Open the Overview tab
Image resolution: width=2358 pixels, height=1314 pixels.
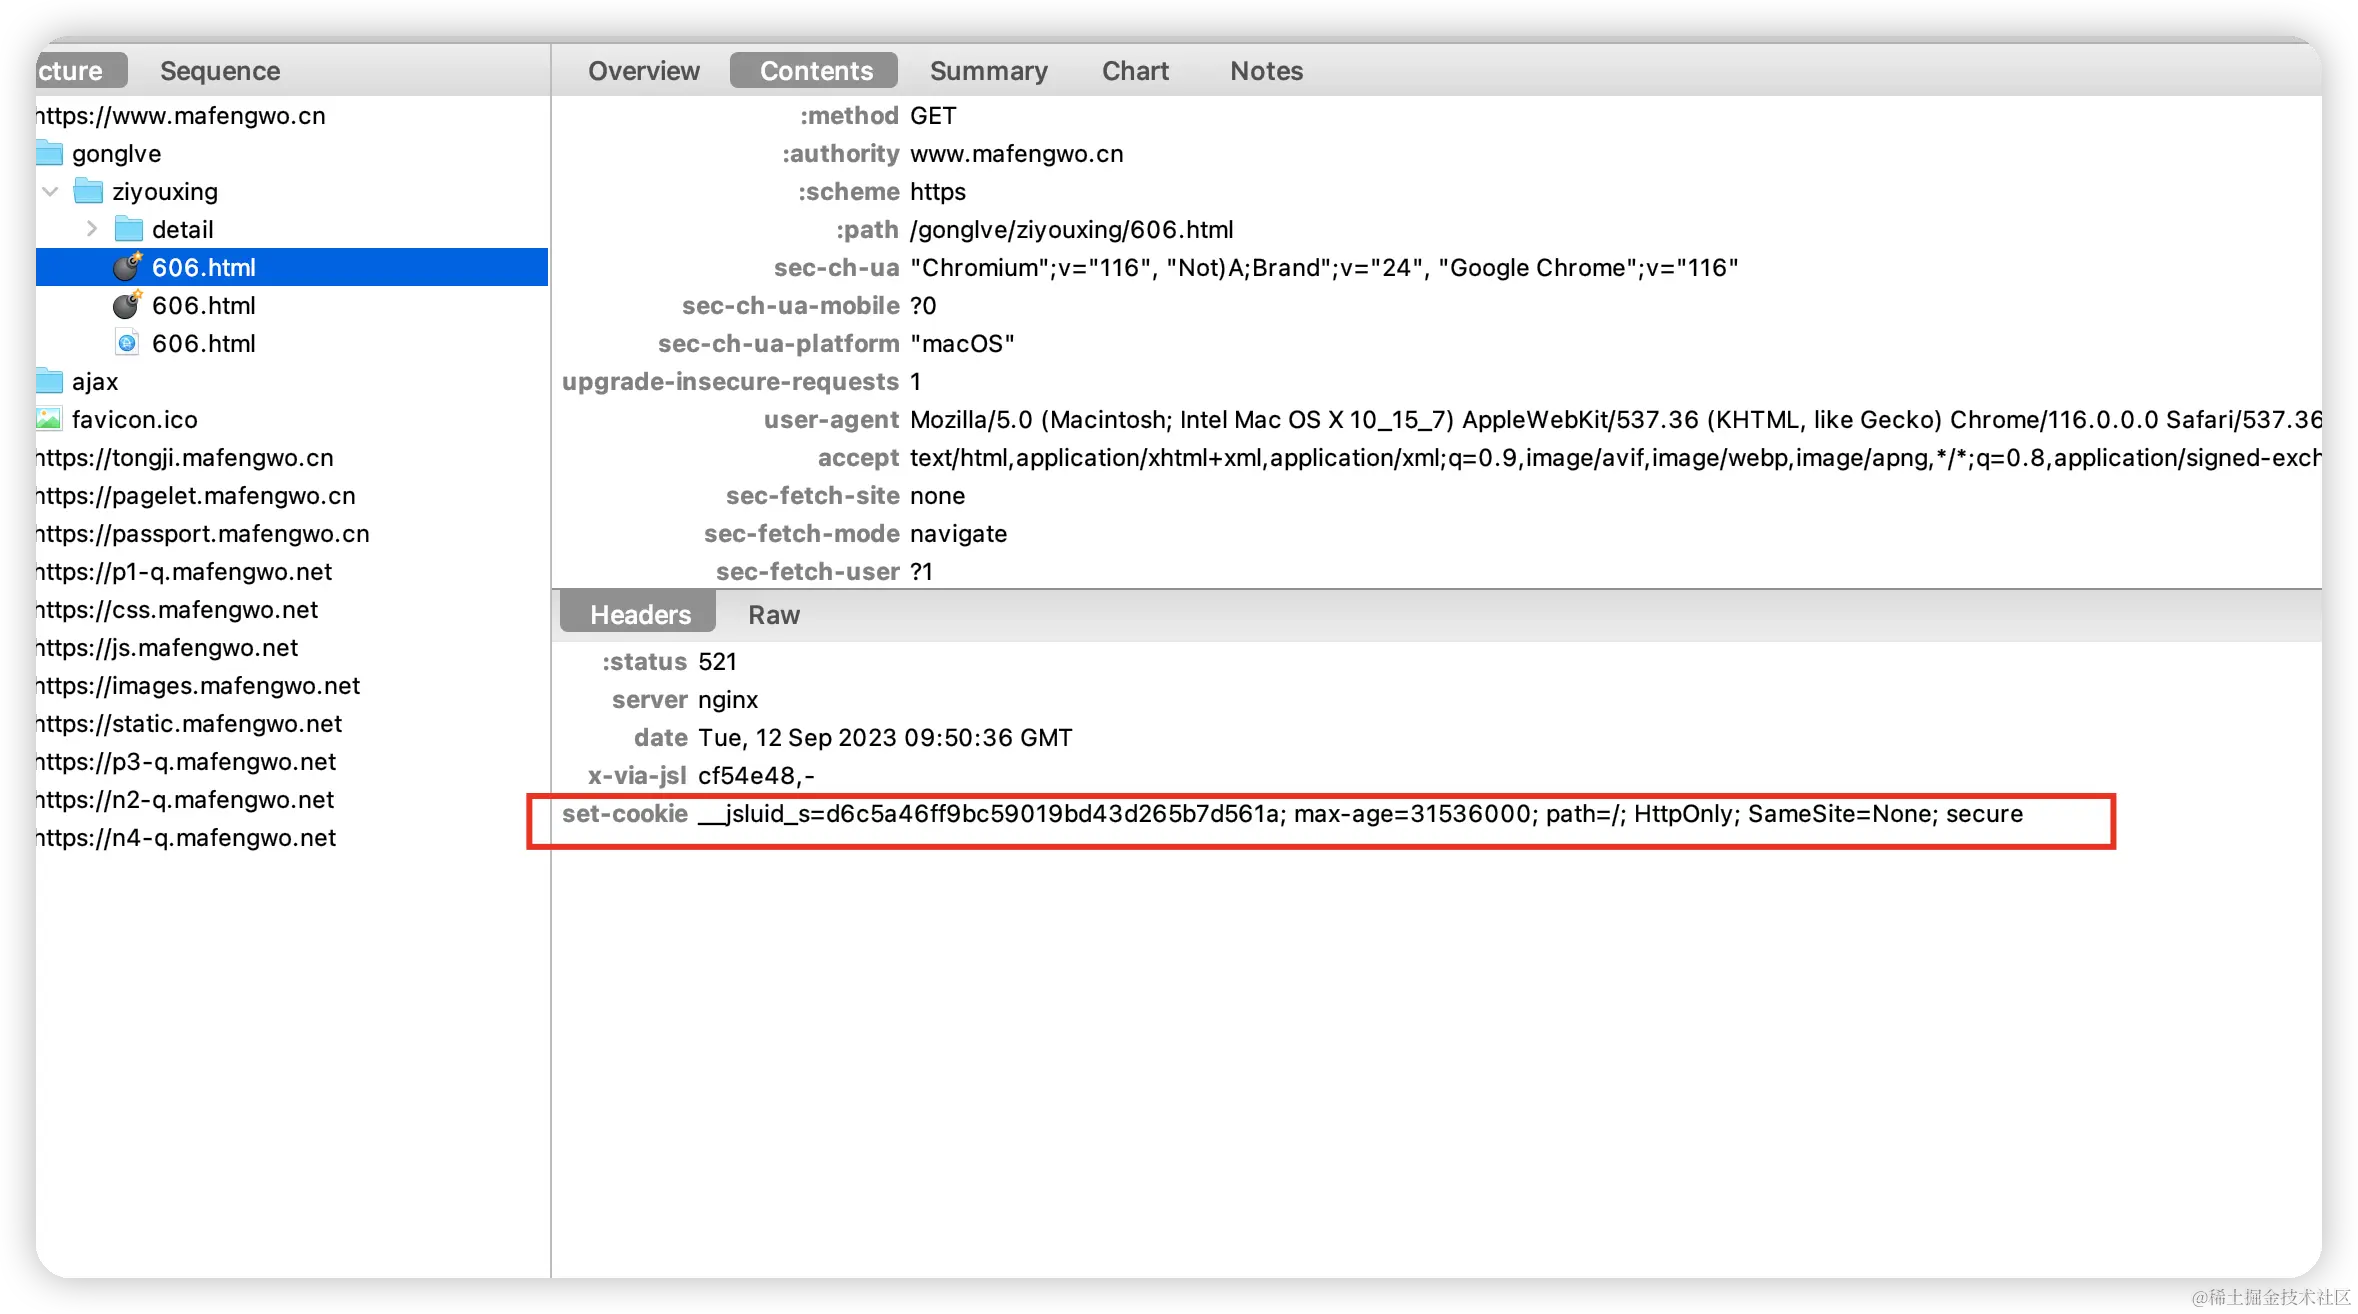click(643, 71)
